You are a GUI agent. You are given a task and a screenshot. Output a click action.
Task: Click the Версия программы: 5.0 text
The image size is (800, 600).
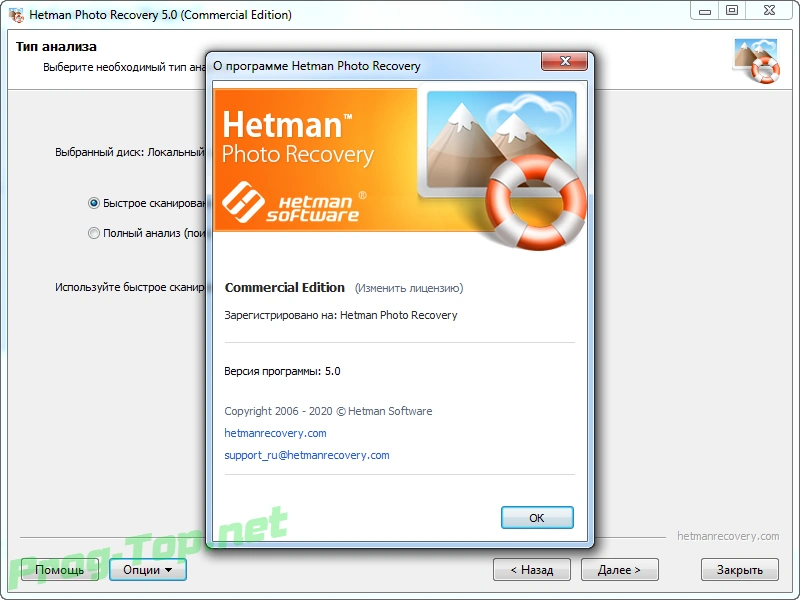(282, 371)
